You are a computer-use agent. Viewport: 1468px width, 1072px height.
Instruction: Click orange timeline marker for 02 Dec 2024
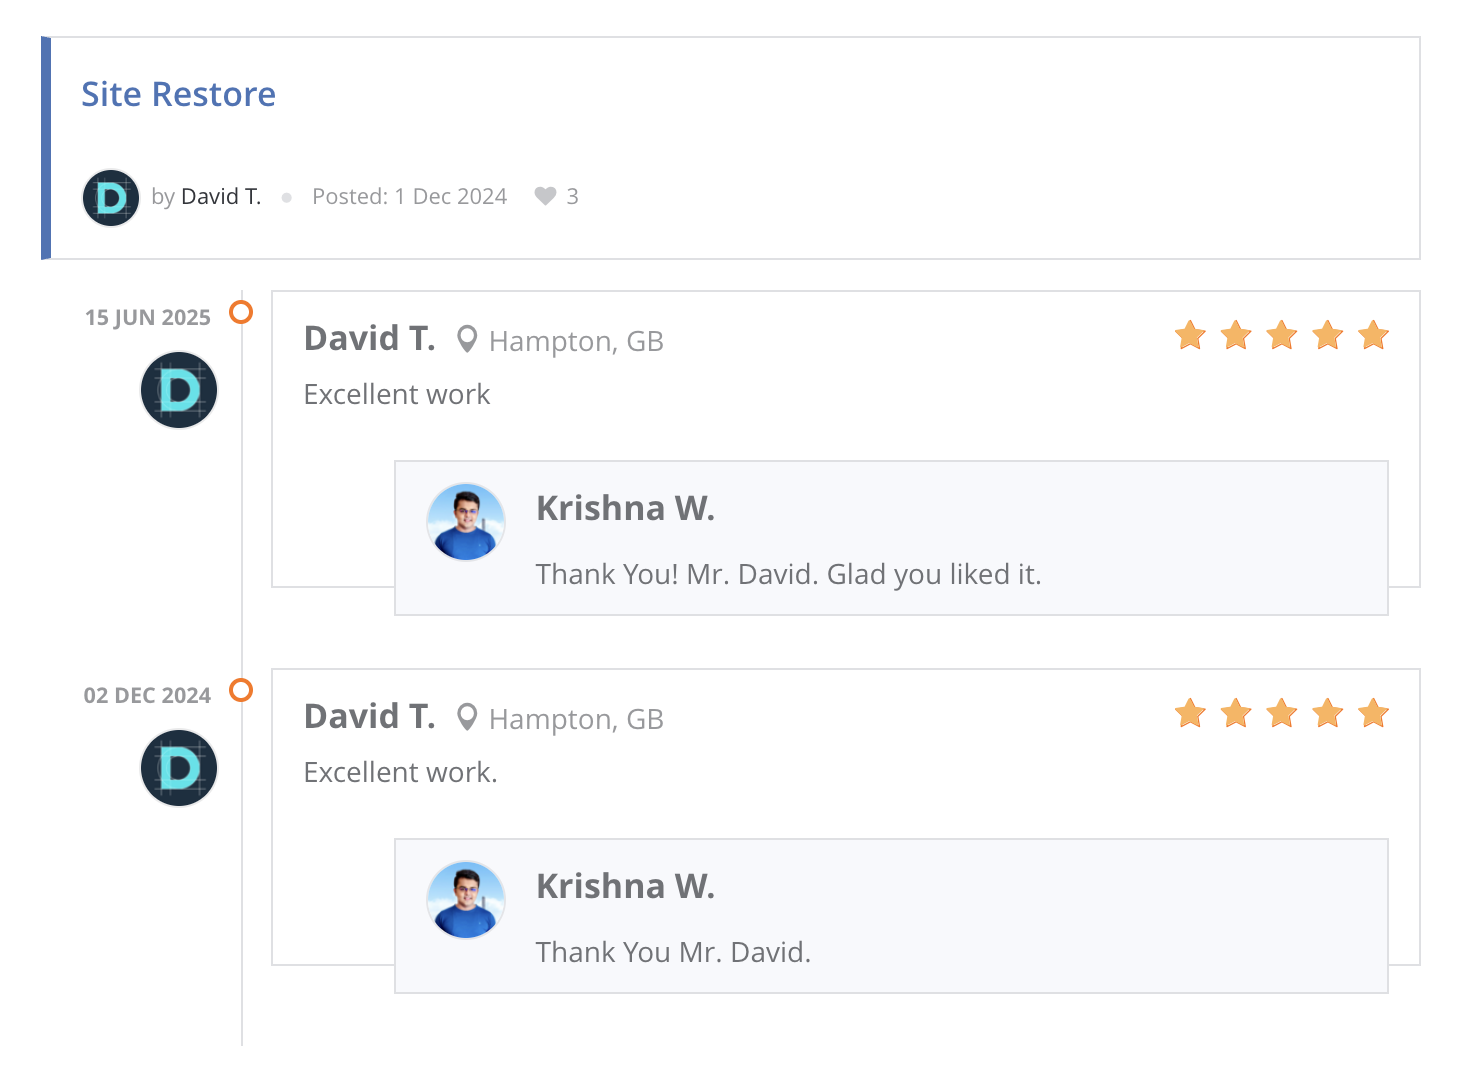(x=241, y=690)
